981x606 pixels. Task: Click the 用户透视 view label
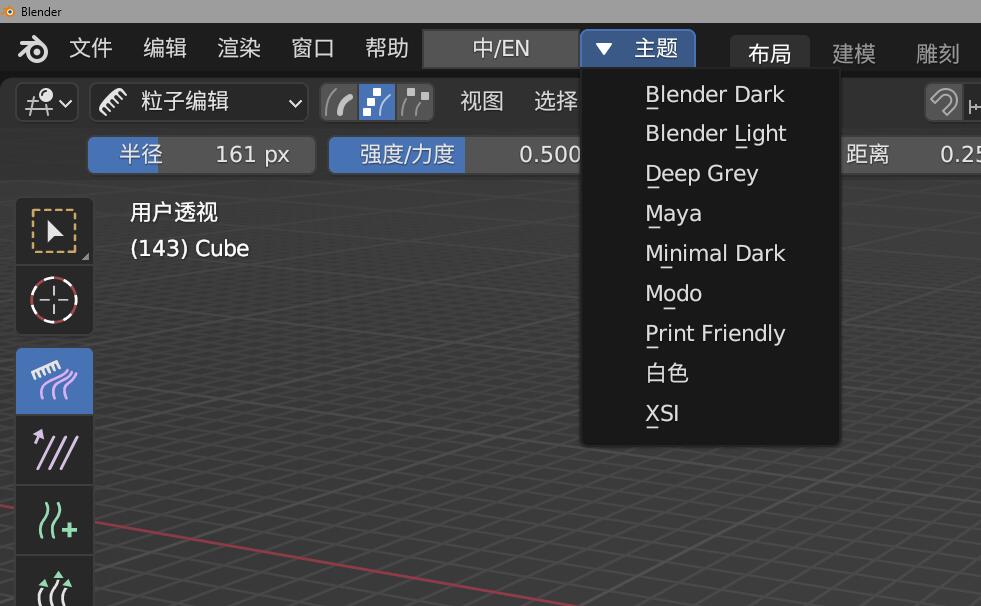(x=174, y=213)
